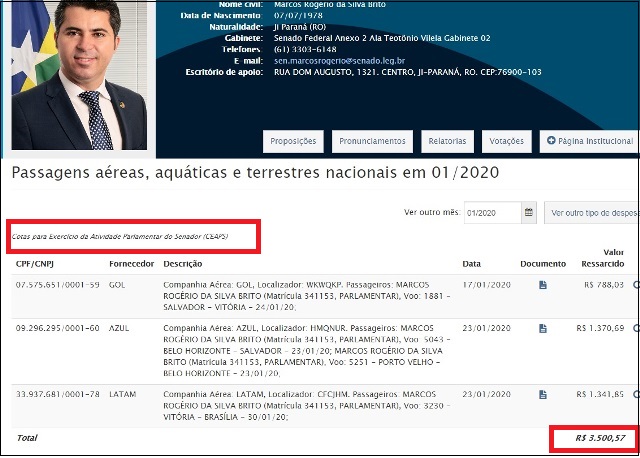Viewport: 640px width, 458px height.
Task: Go to the Relatorias tab
Action: coord(446,142)
